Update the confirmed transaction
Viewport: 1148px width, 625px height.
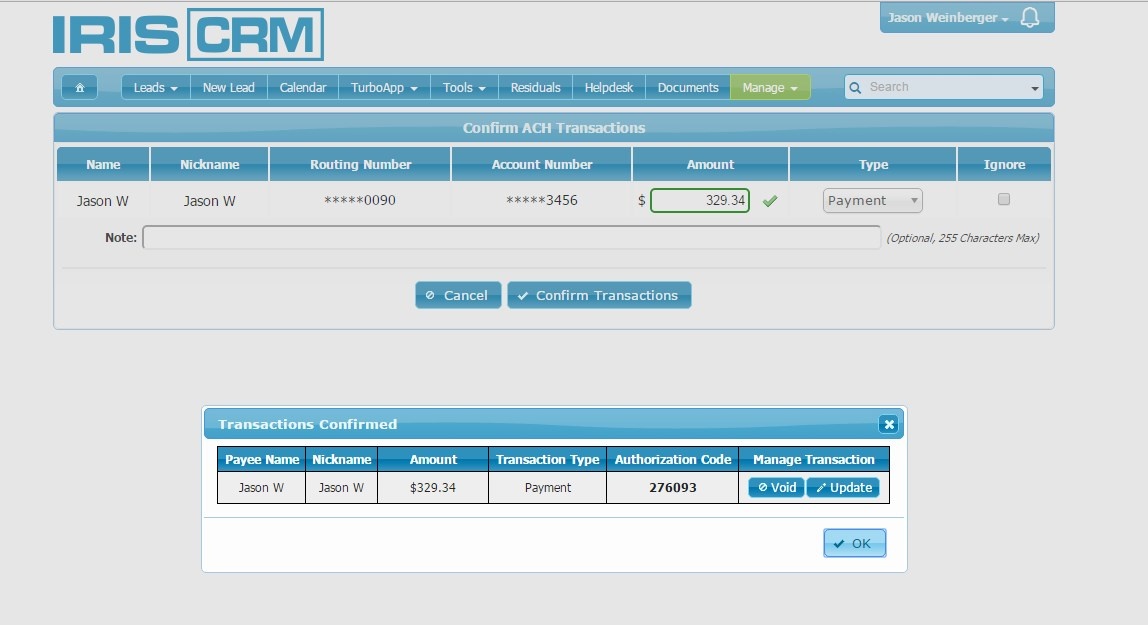[x=843, y=488]
